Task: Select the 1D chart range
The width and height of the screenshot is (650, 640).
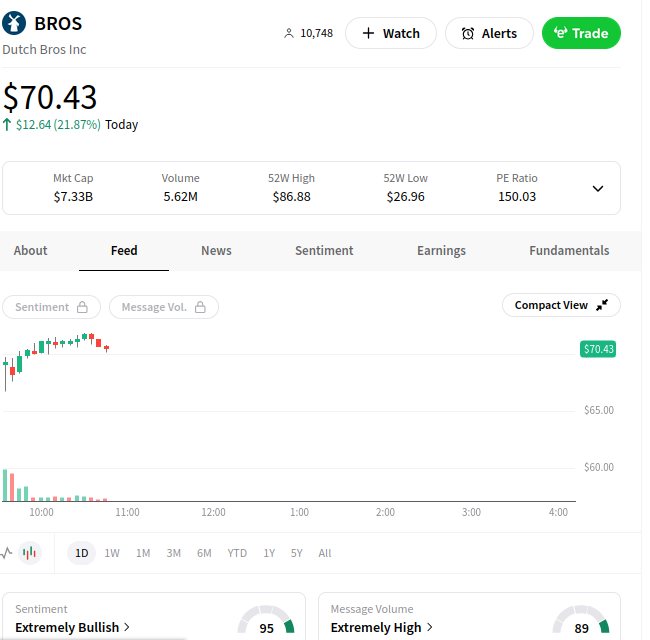Action: [82, 553]
